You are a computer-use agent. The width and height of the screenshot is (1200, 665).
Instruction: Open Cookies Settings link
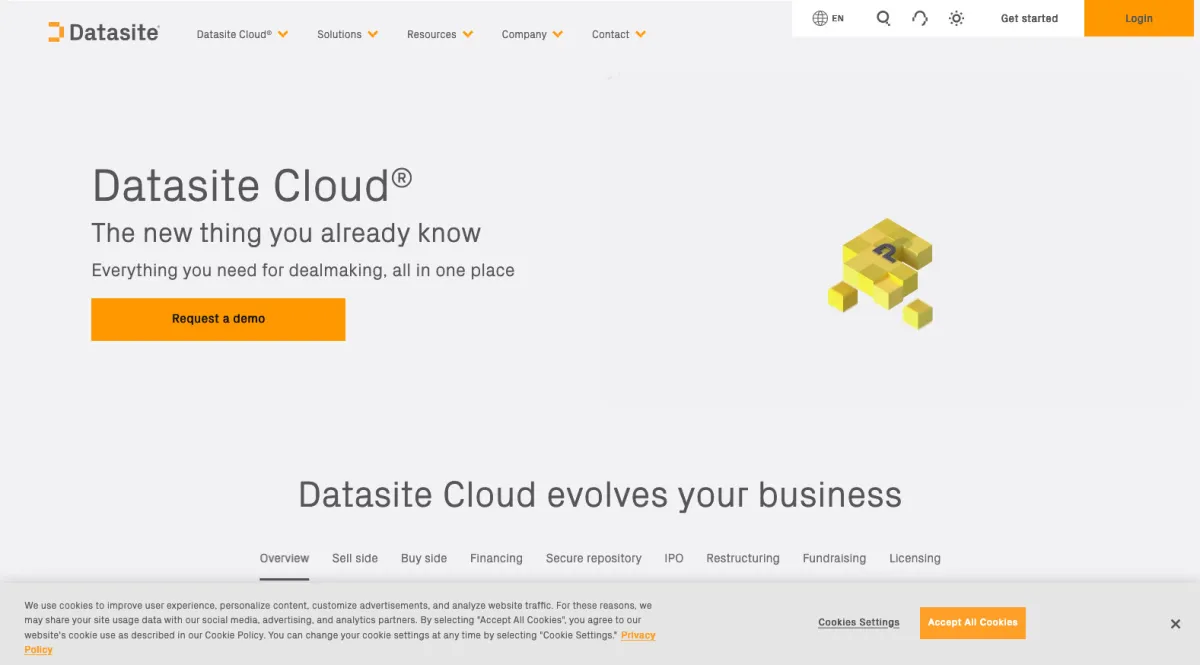[858, 622]
